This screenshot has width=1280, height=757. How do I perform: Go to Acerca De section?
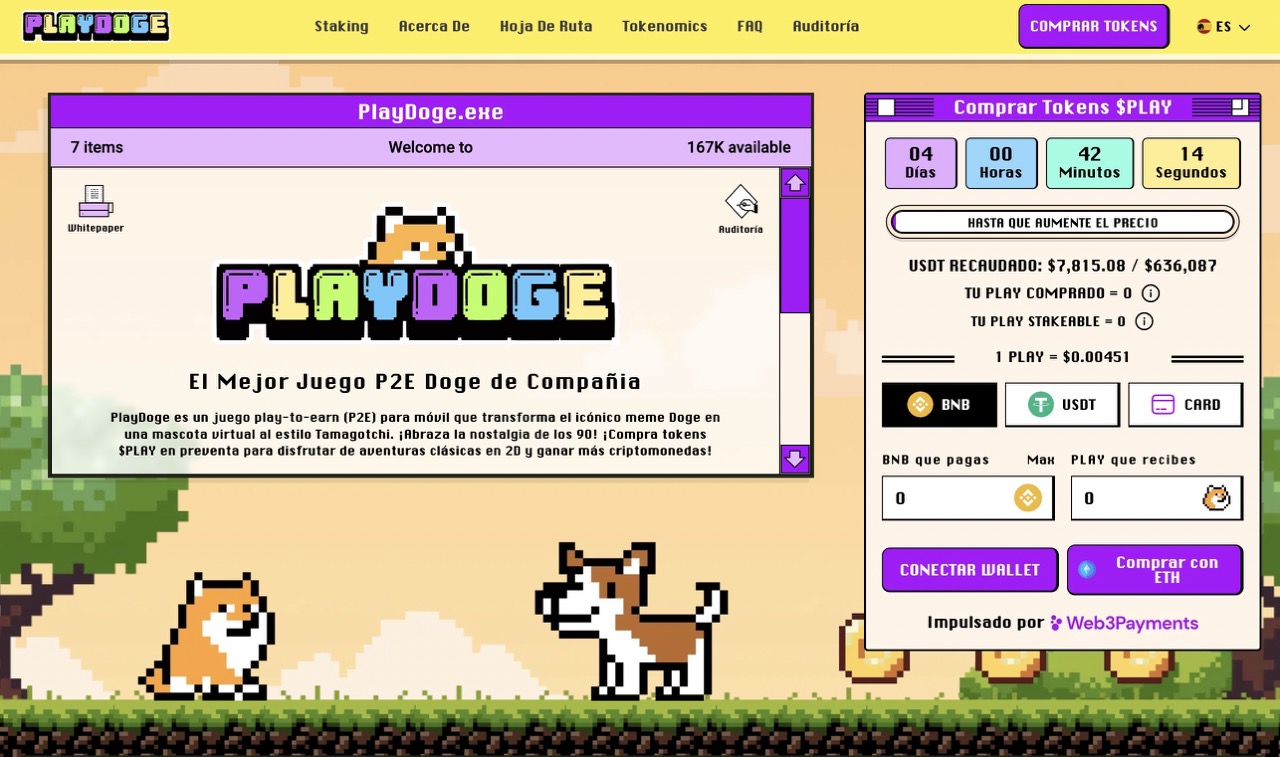(434, 26)
